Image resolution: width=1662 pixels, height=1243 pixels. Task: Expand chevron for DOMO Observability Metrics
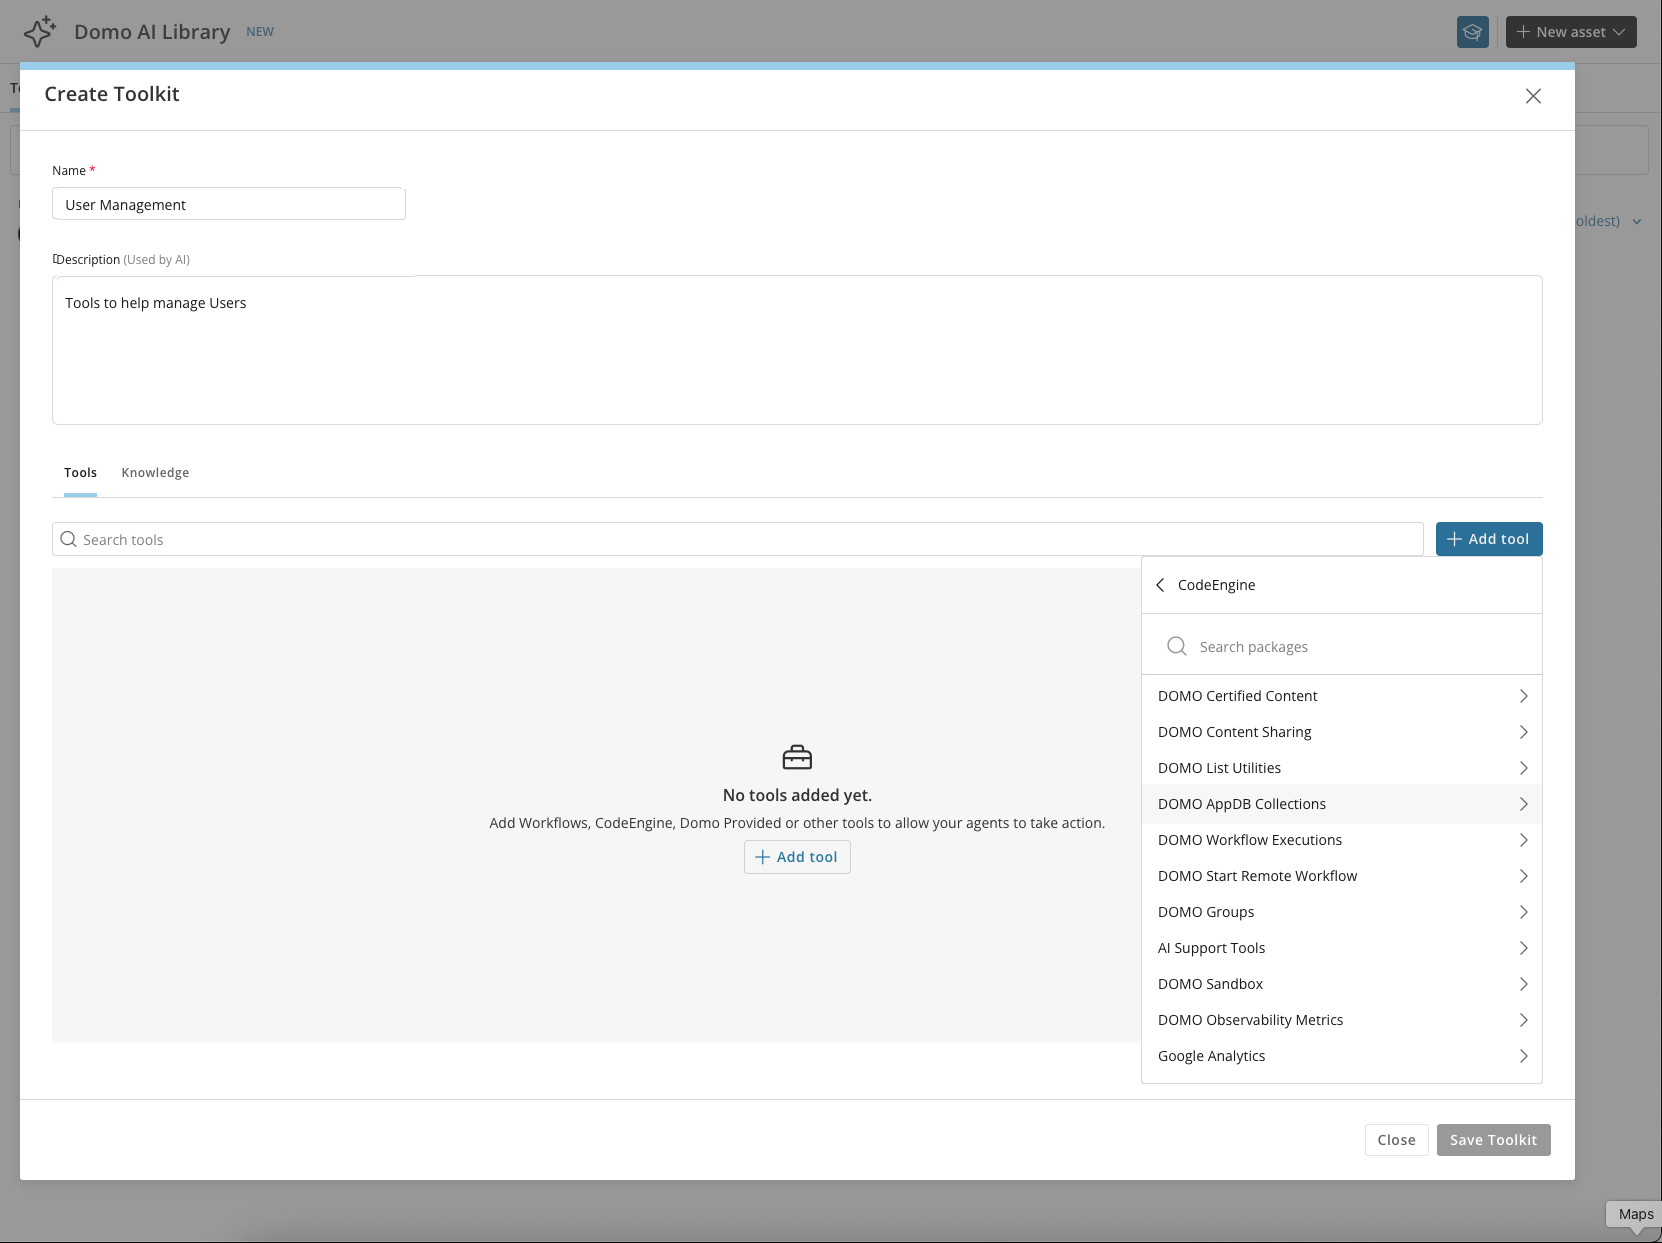(1523, 1020)
